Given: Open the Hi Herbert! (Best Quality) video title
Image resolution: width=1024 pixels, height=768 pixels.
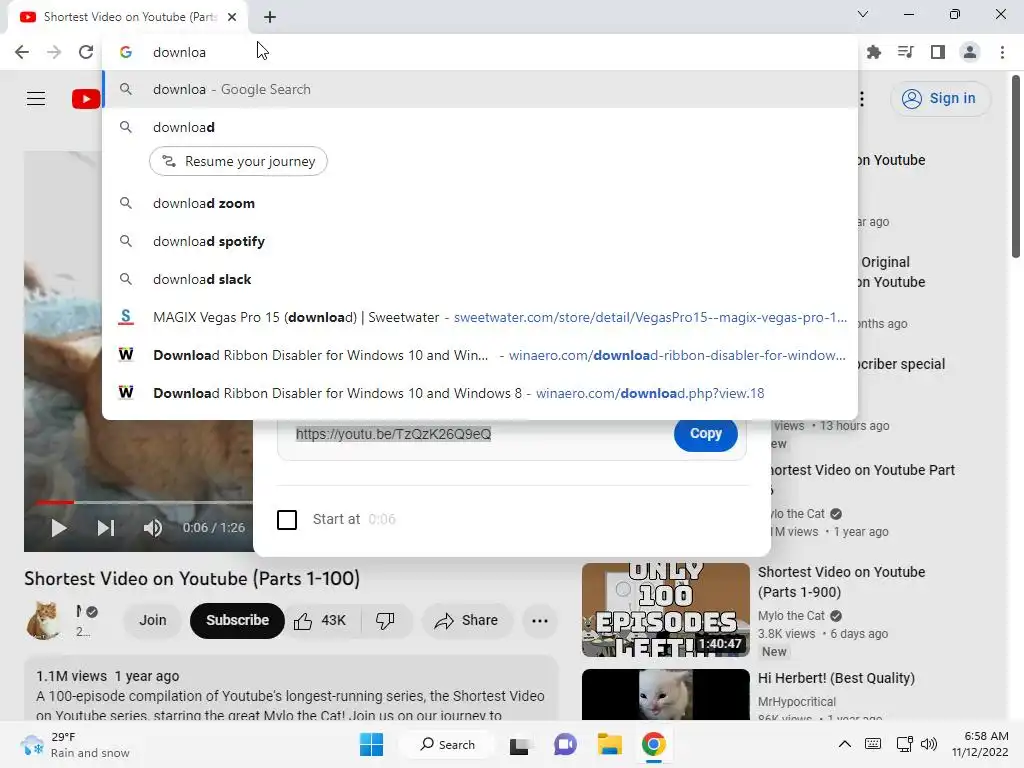Looking at the screenshot, I should (836, 679).
